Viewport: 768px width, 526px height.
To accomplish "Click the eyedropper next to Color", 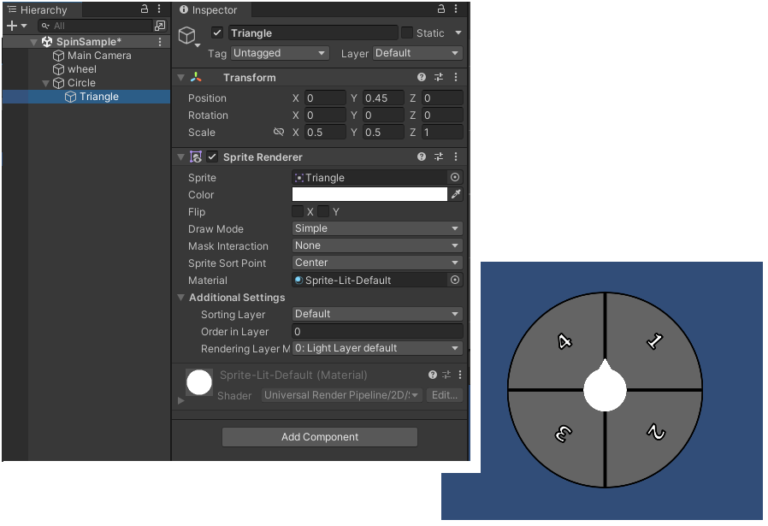I will [x=456, y=195].
